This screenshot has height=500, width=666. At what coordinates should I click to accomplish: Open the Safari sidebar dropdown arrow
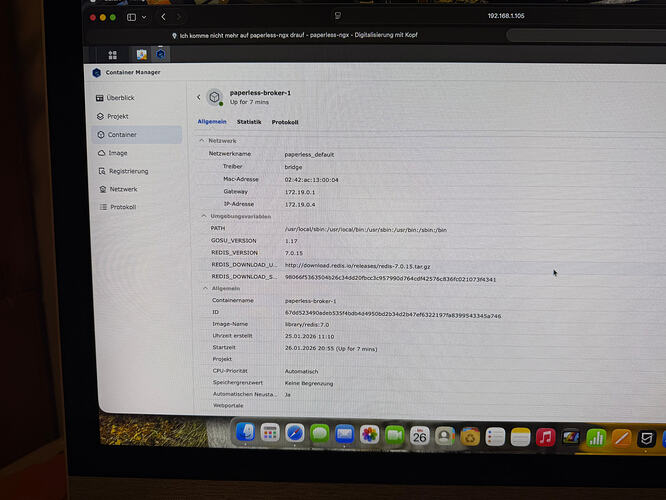coord(144,17)
